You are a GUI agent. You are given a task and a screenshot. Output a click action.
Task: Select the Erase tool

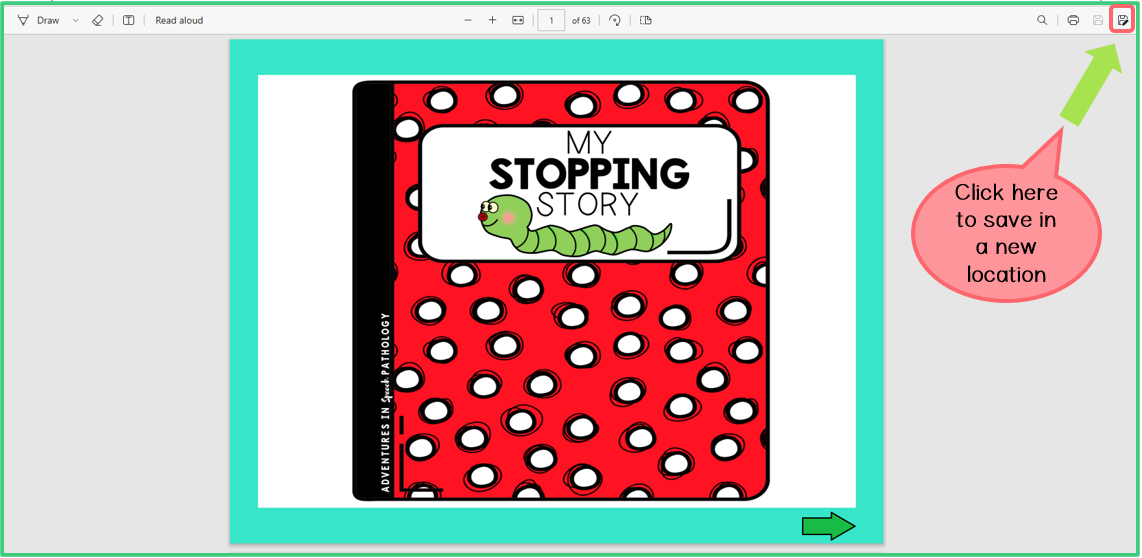98,20
